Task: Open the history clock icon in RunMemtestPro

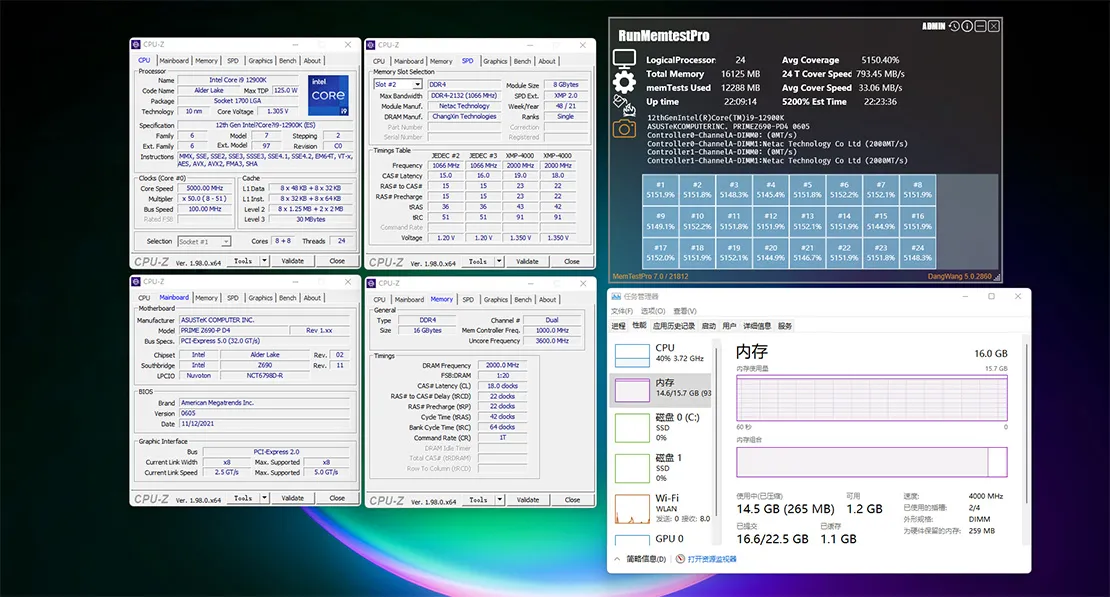Action: [x=954, y=26]
